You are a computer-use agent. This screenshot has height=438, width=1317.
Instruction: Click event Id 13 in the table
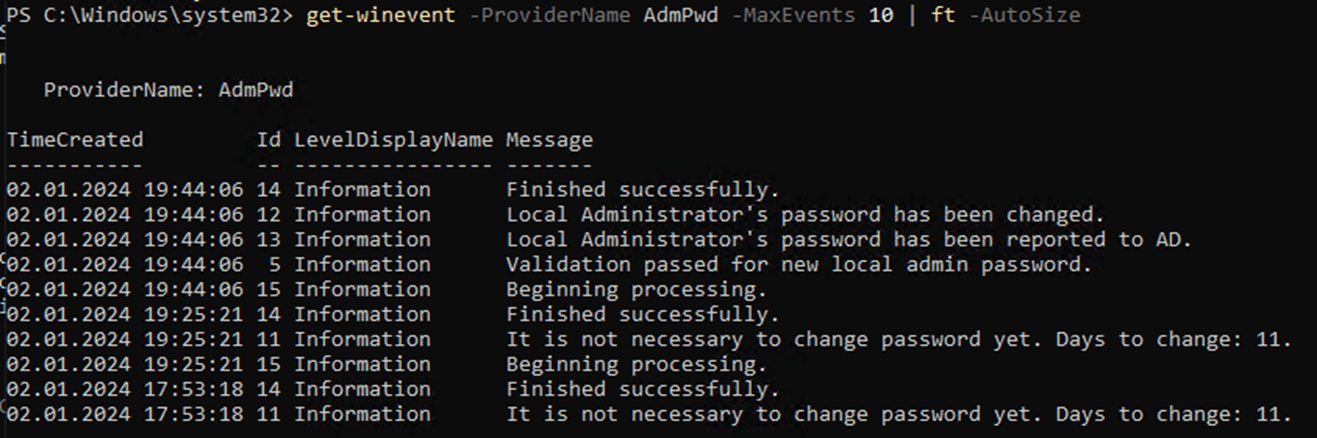(269, 240)
